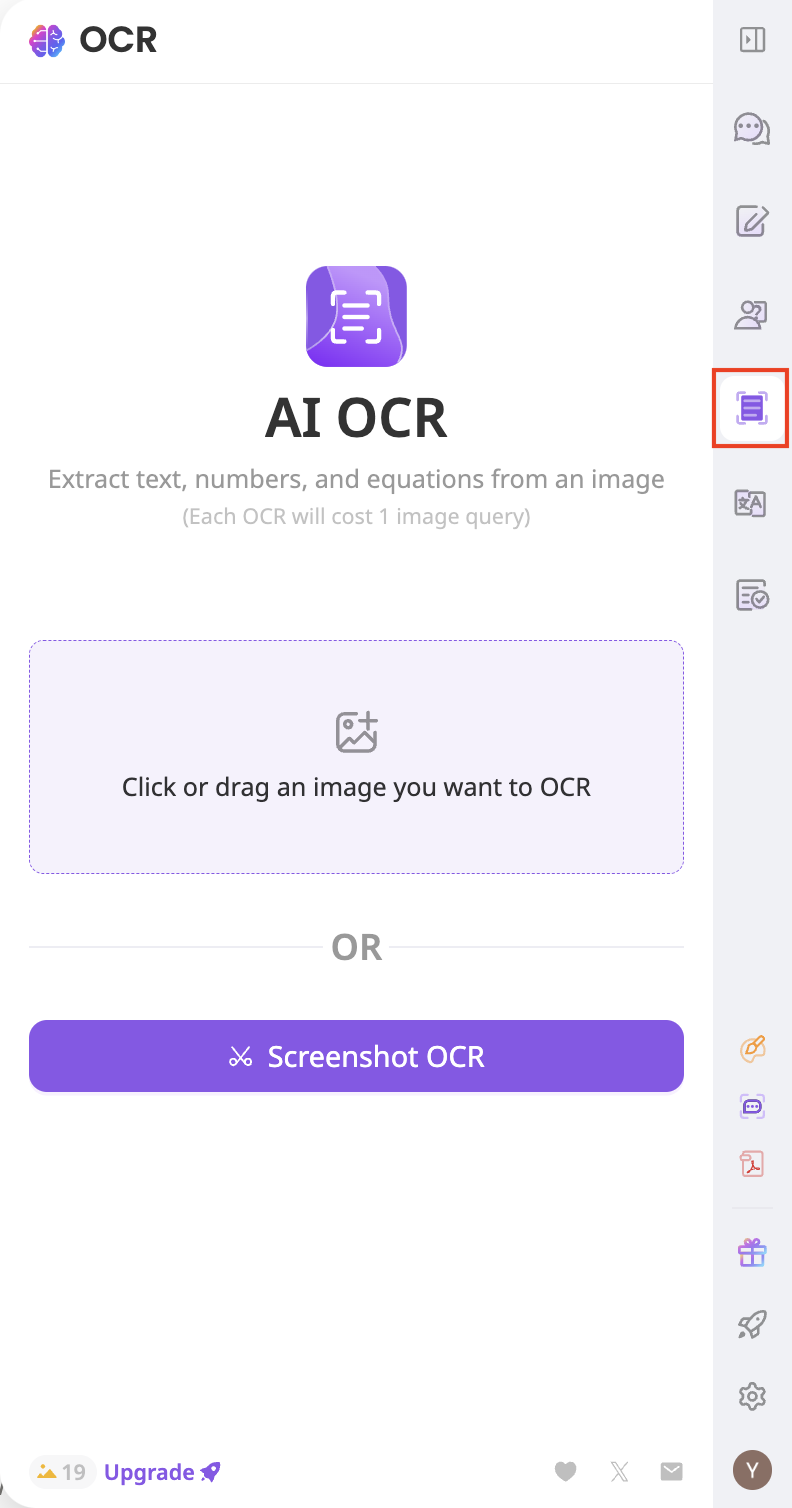
Task: Open the Settings gear
Action: (x=751, y=1396)
